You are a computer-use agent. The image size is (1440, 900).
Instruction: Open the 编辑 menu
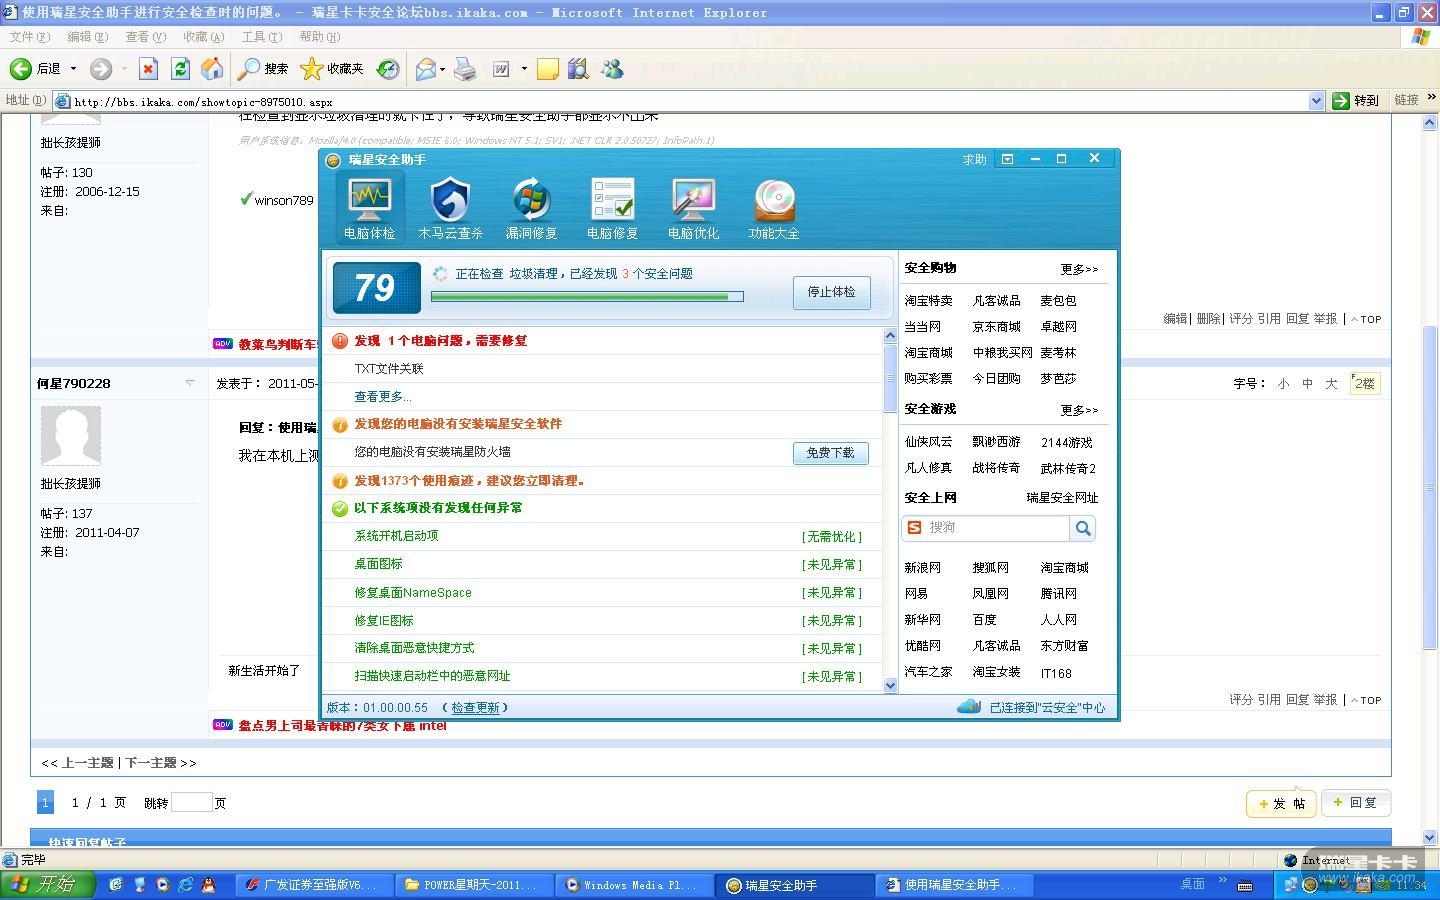coord(87,37)
